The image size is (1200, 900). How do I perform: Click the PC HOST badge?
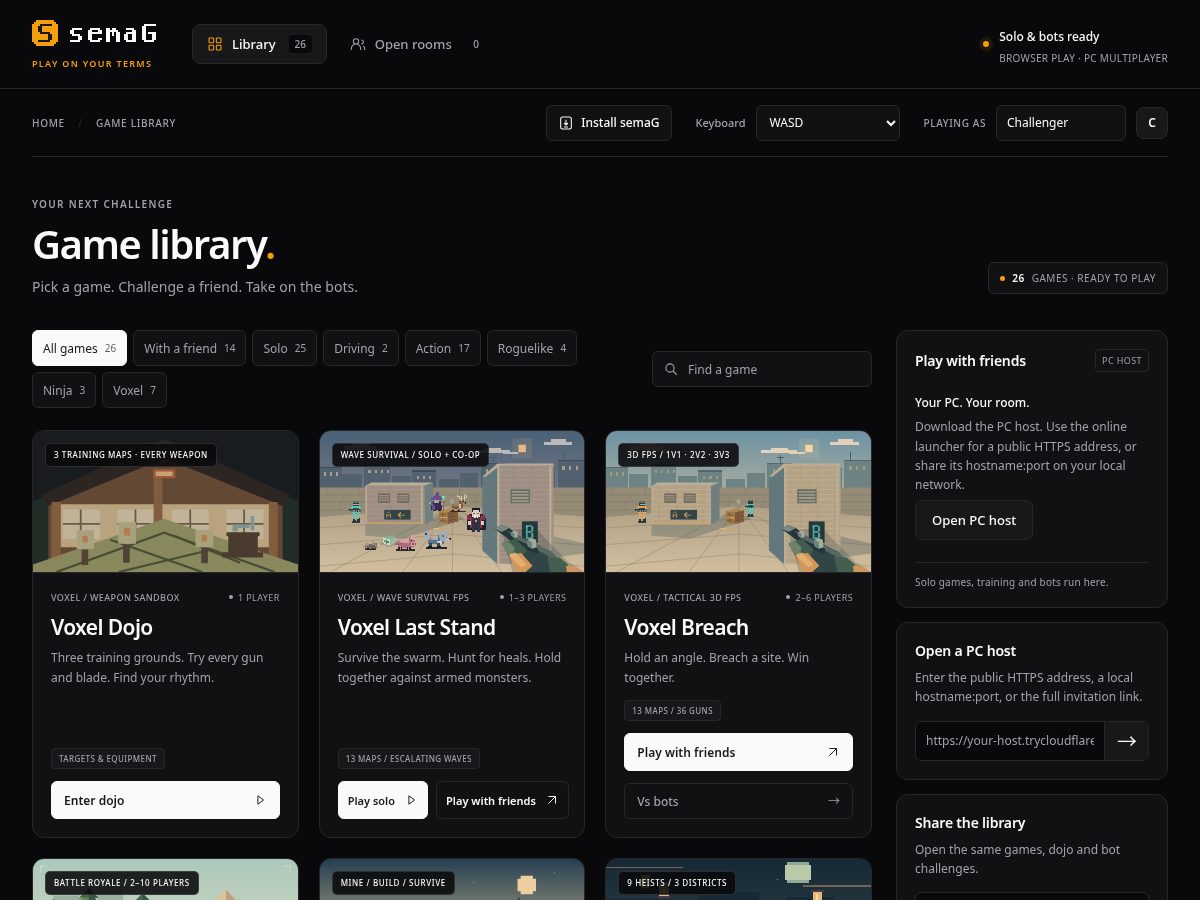pyautogui.click(x=1122, y=361)
